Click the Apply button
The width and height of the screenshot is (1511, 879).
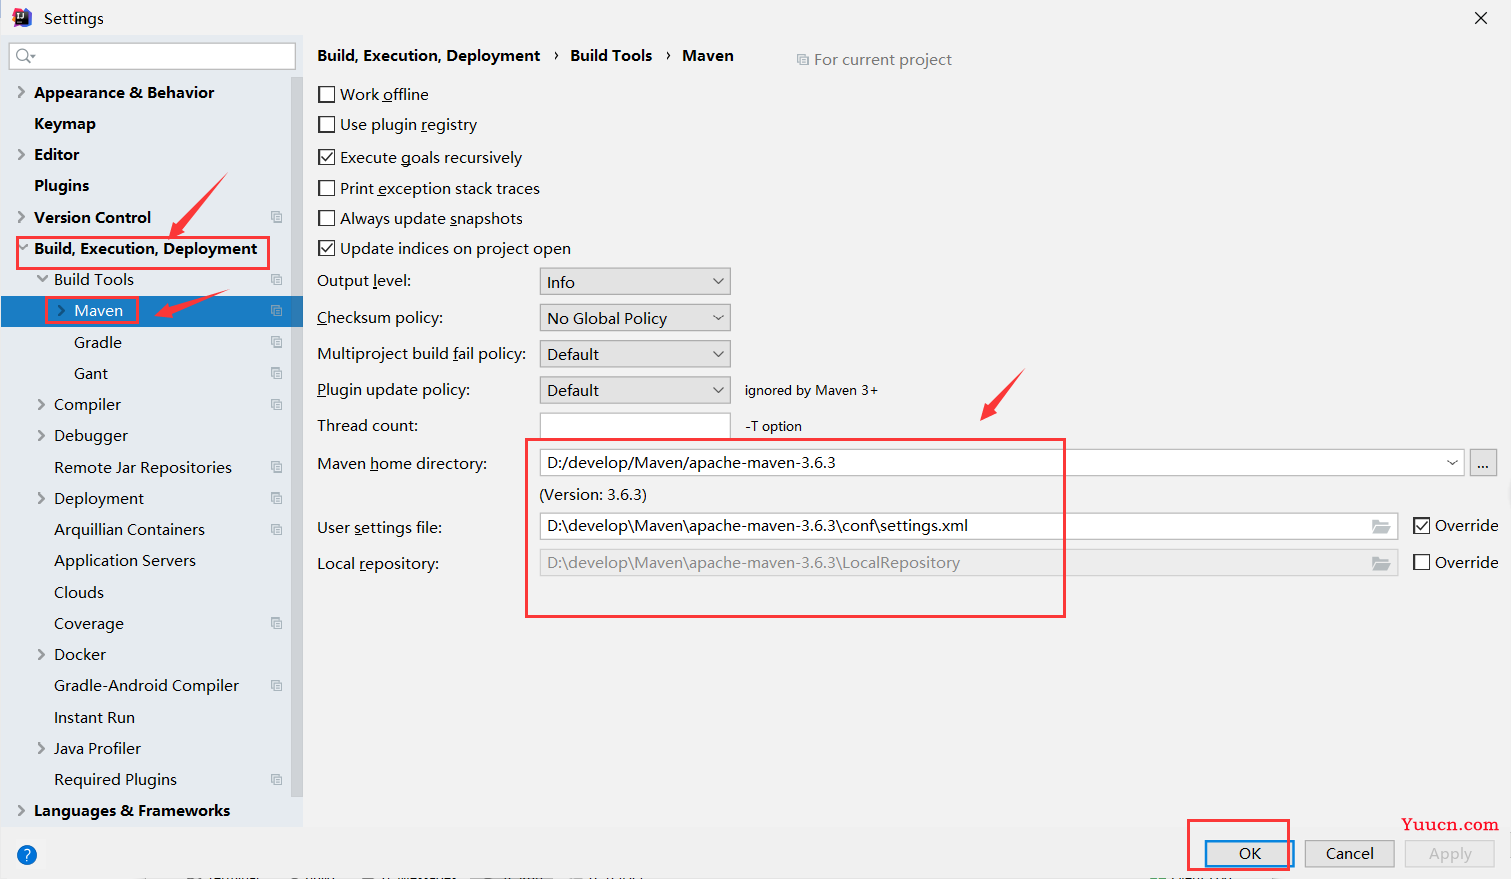1450,853
